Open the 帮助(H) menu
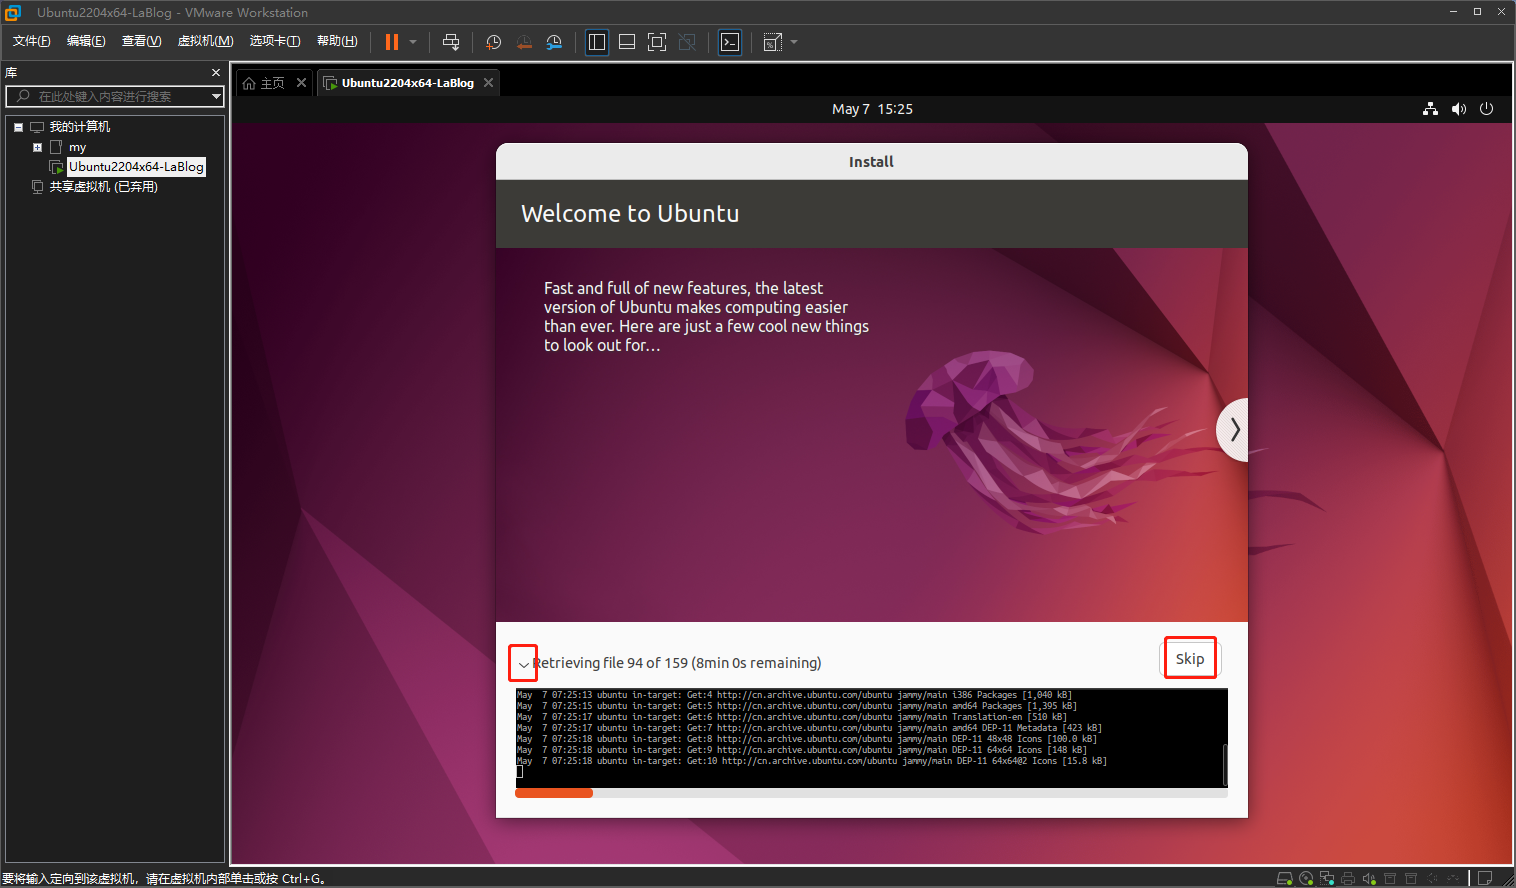Image resolution: width=1516 pixels, height=888 pixels. pyautogui.click(x=337, y=41)
